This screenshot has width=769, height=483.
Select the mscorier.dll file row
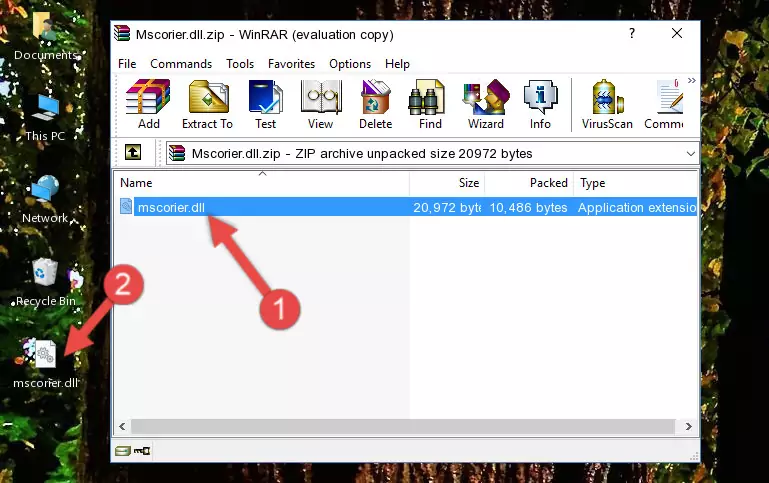(x=407, y=207)
